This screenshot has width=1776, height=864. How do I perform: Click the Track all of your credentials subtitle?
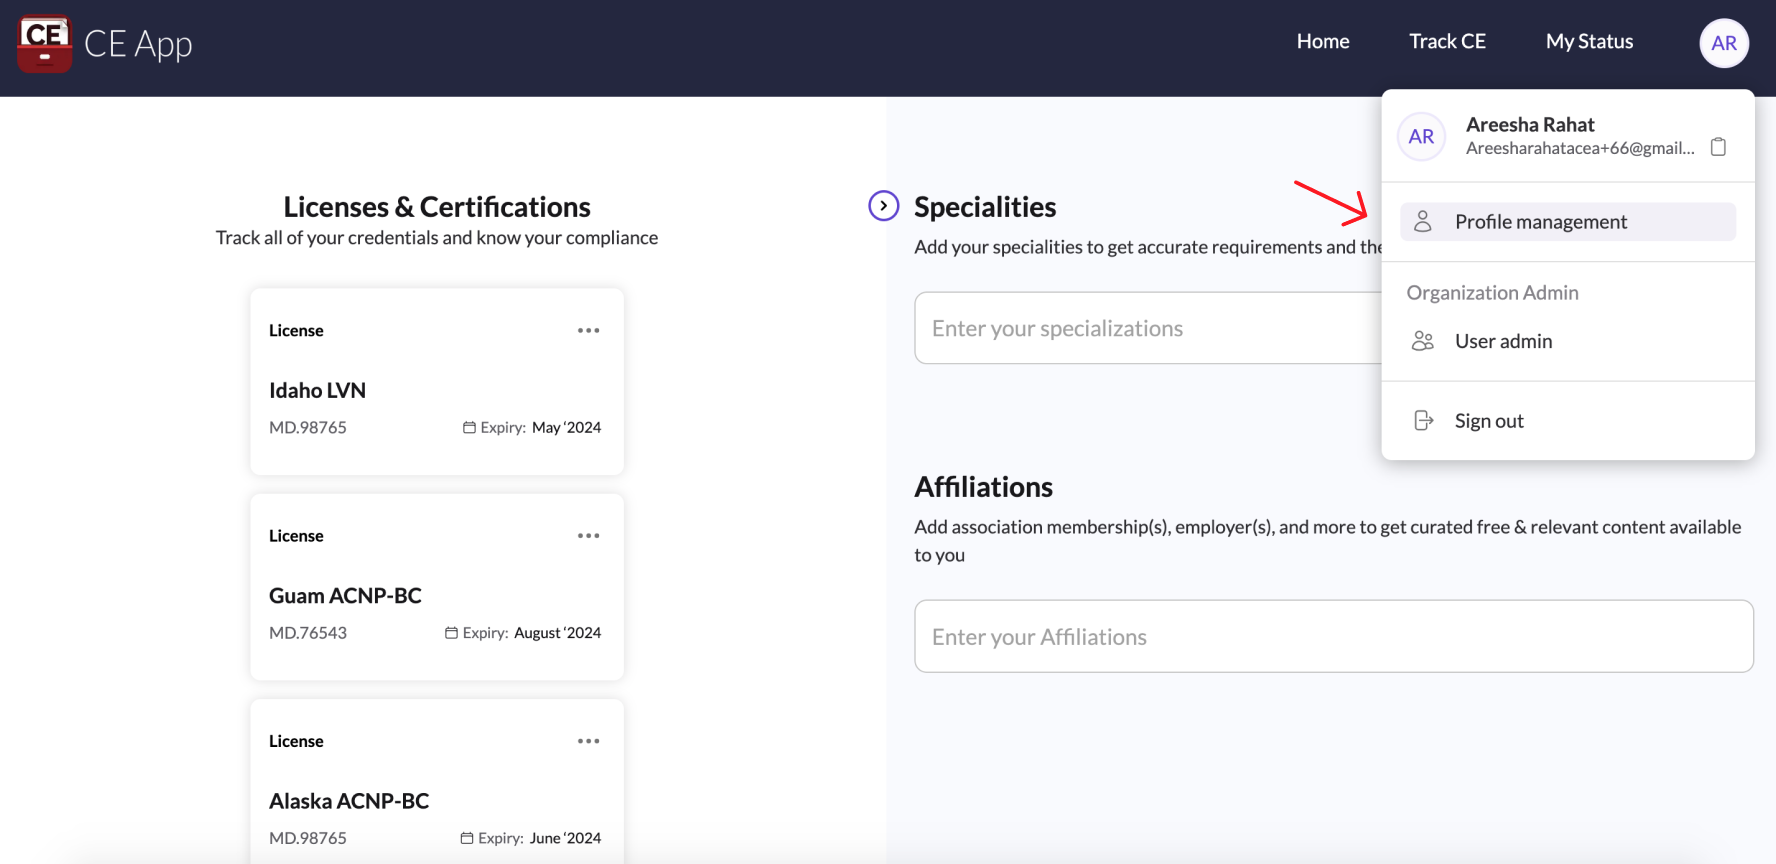click(437, 237)
